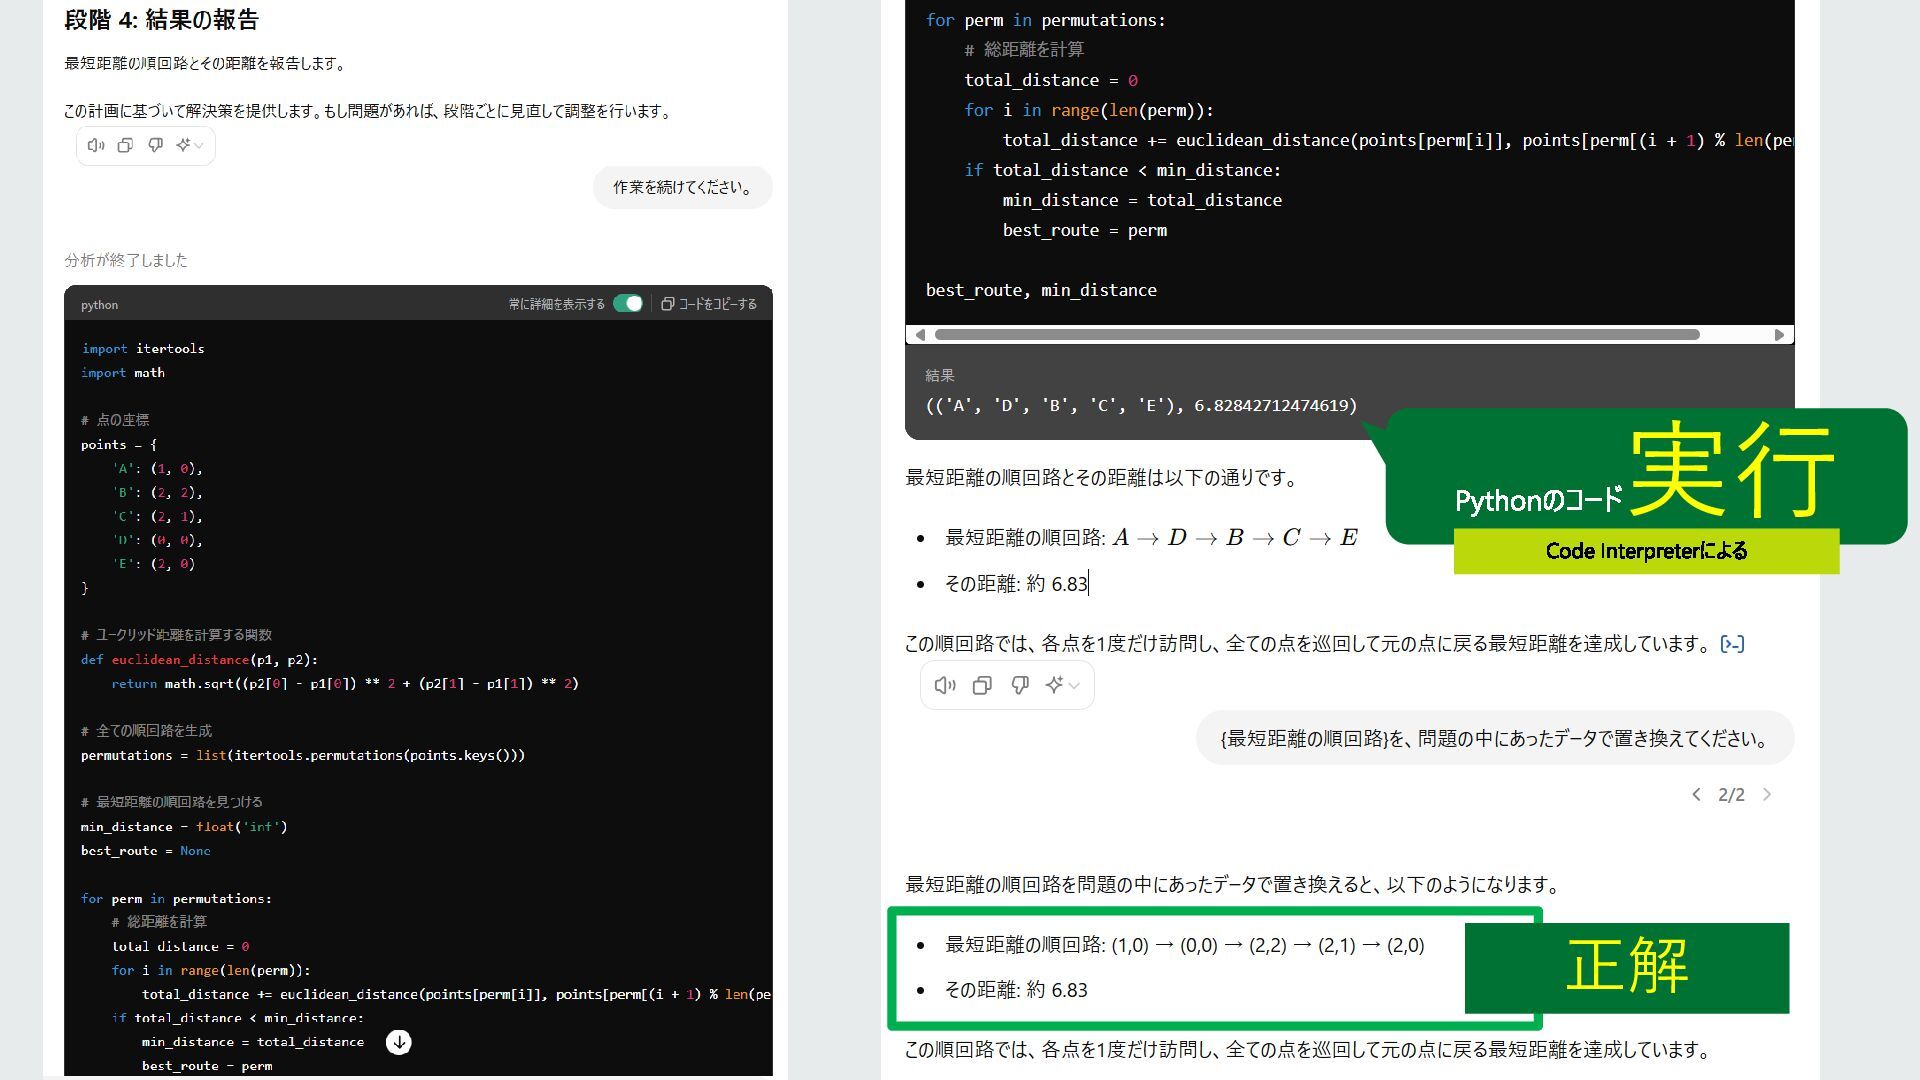Click the read aloud speaker icon in left panel
Screen dimensions: 1920x1080
pyautogui.click(x=96, y=145)
